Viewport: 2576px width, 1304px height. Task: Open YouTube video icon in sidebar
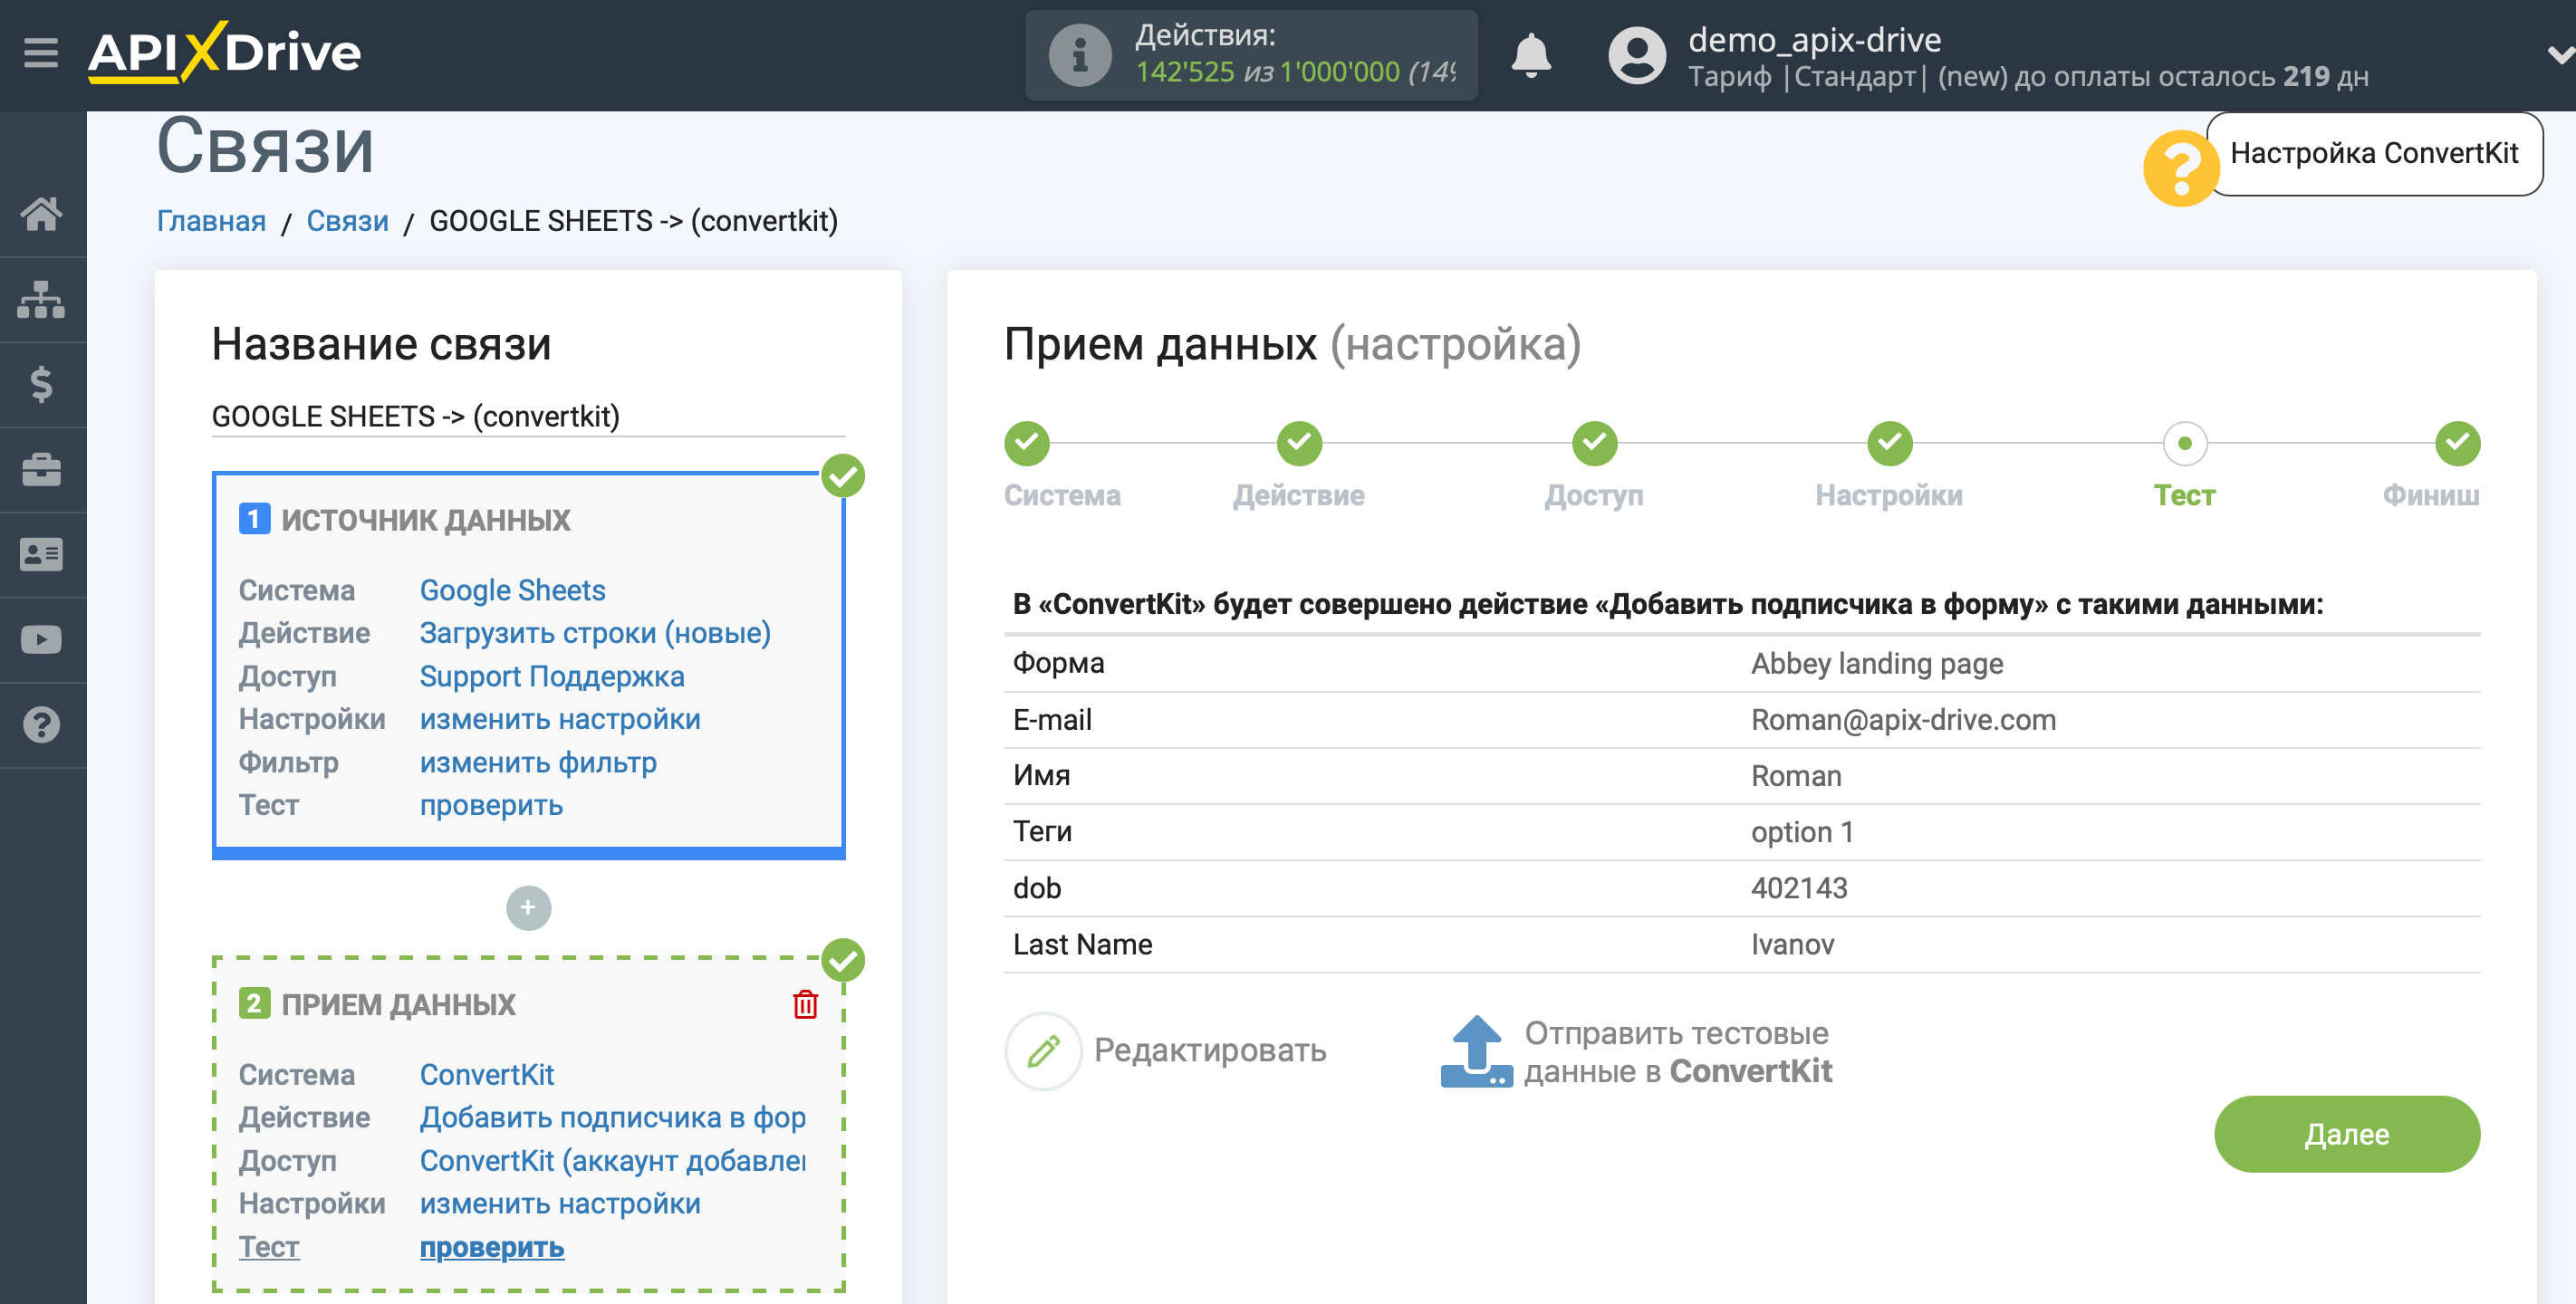pos(41,639)
